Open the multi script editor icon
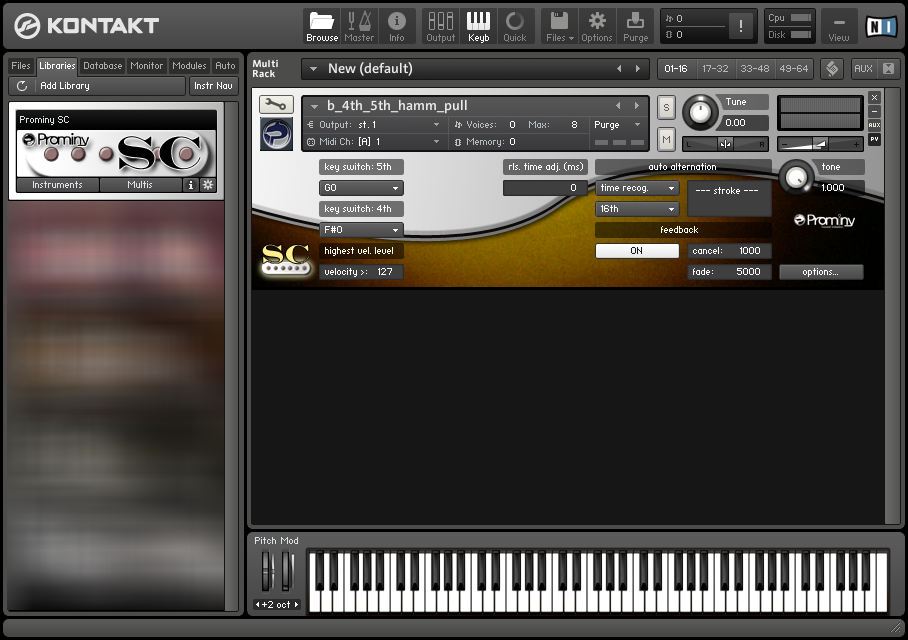 (832, 69)
